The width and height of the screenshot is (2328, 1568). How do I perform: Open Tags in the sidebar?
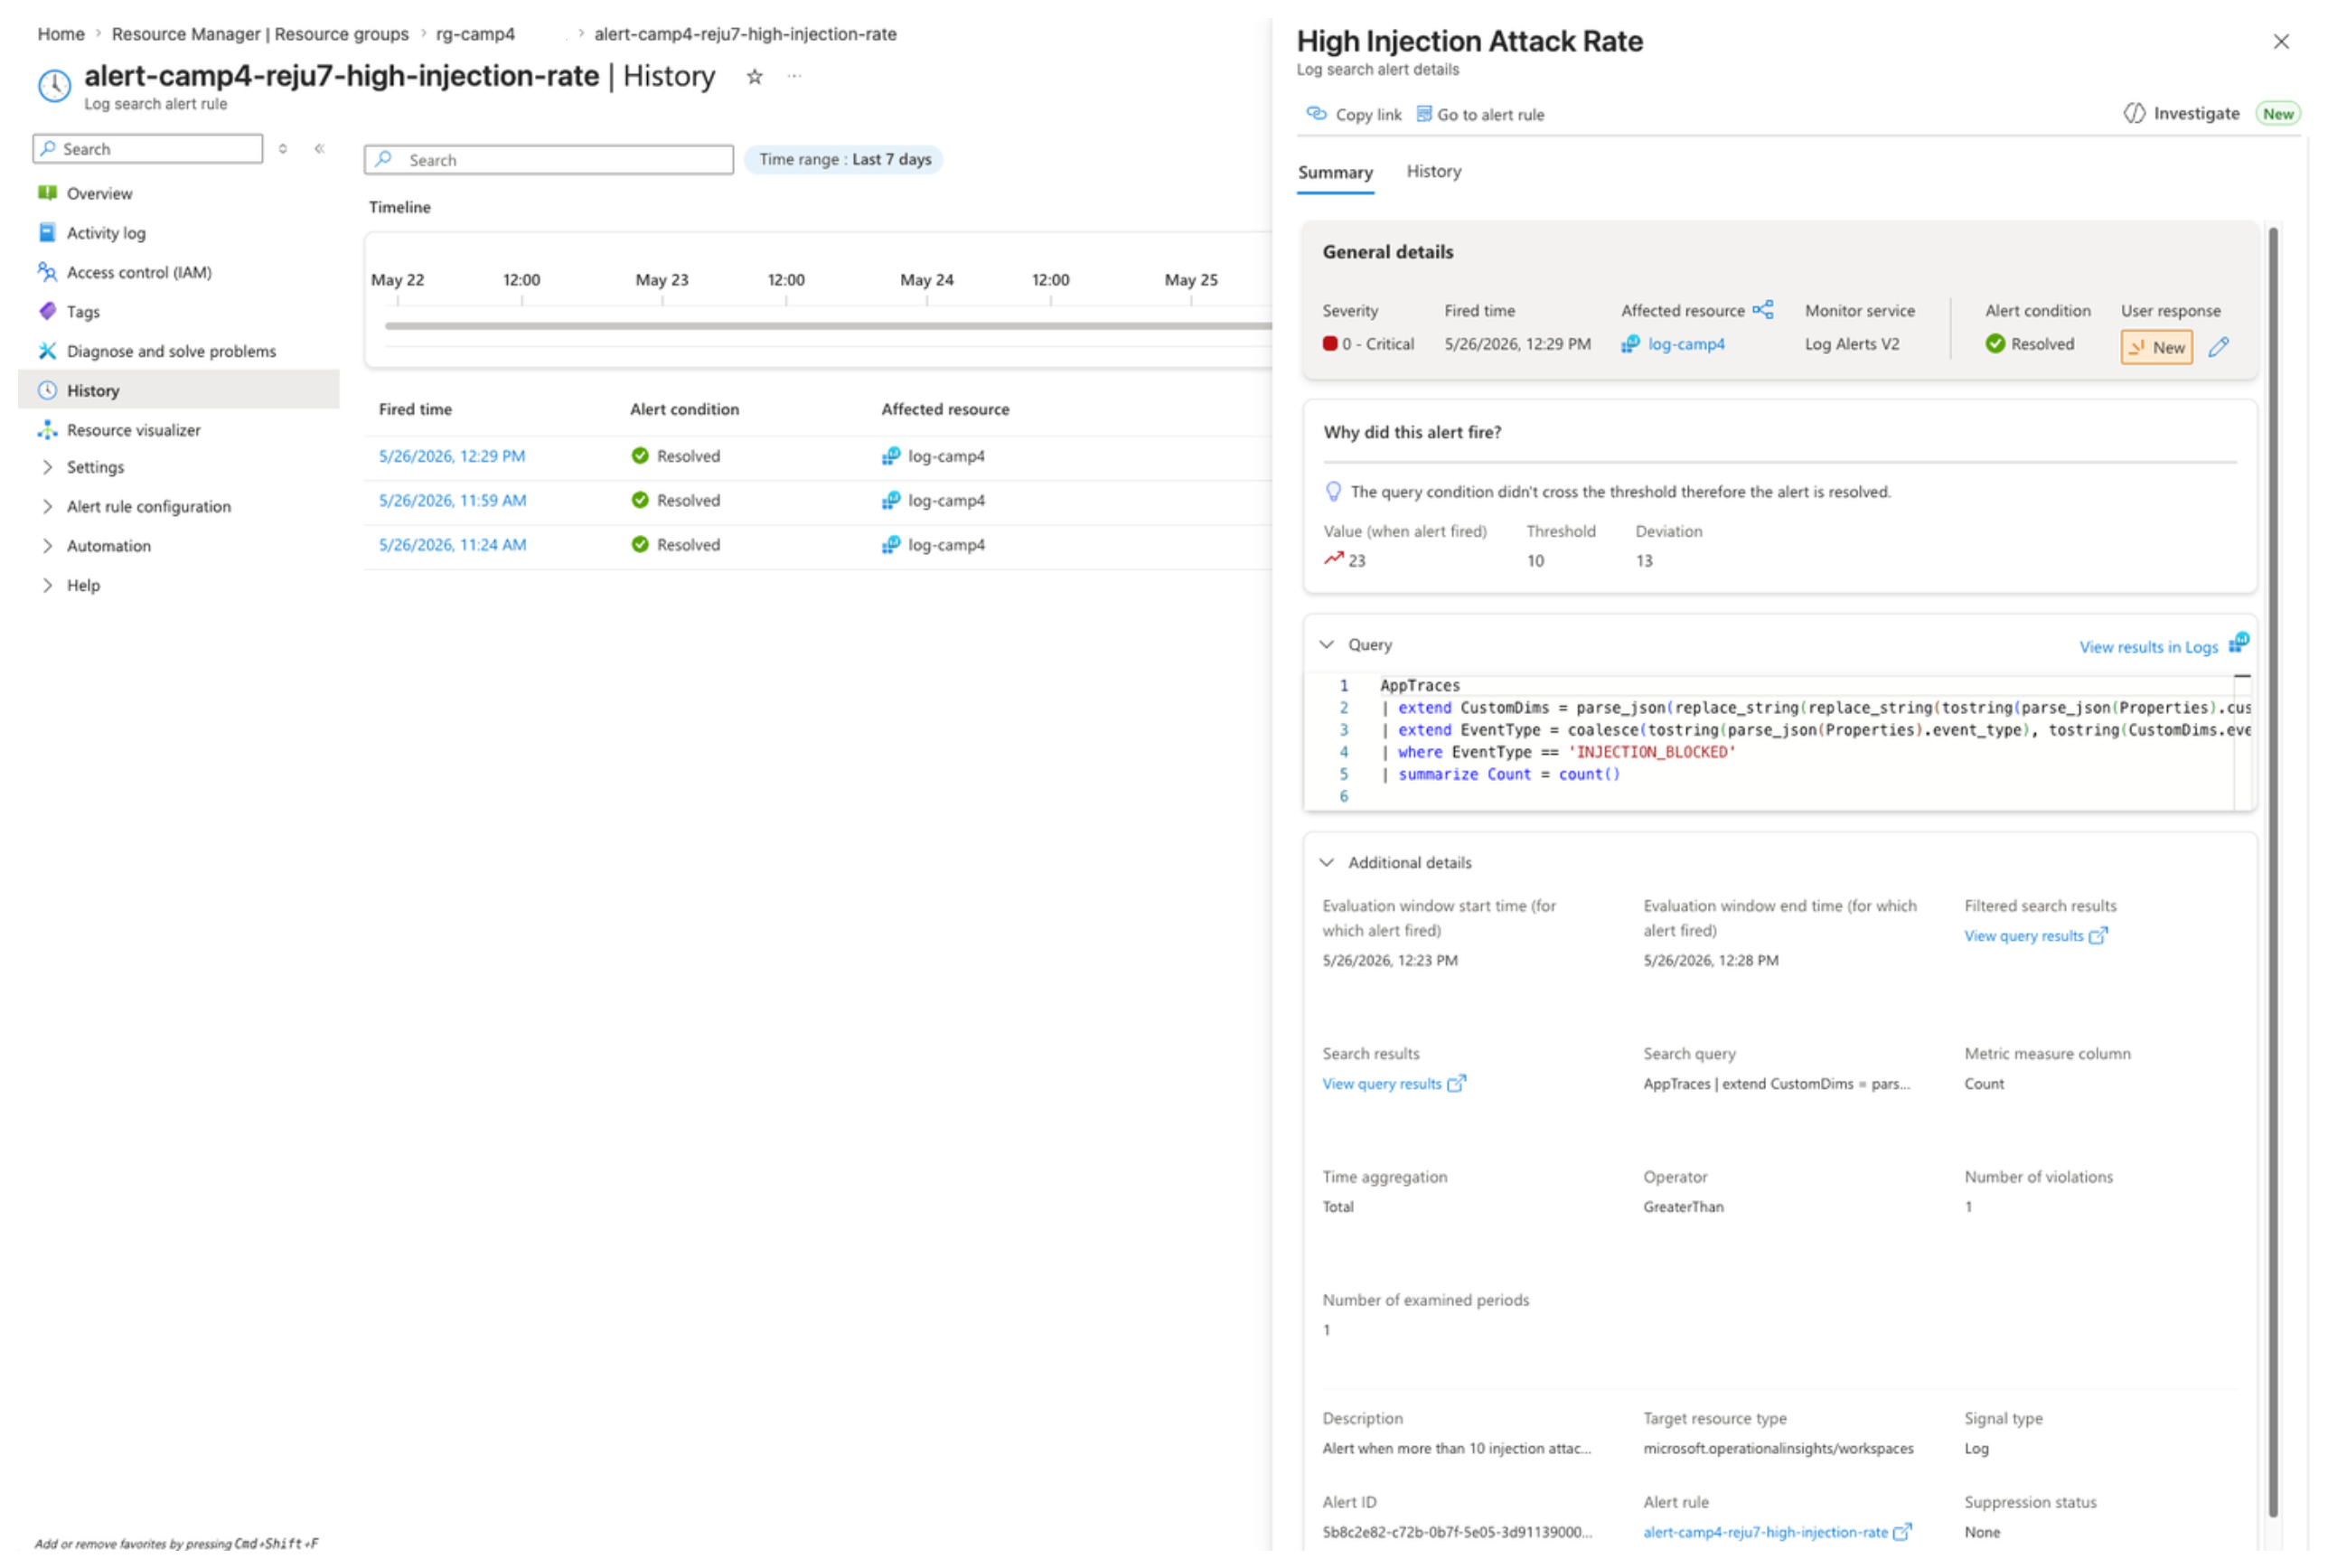click(x=83, y=312)
